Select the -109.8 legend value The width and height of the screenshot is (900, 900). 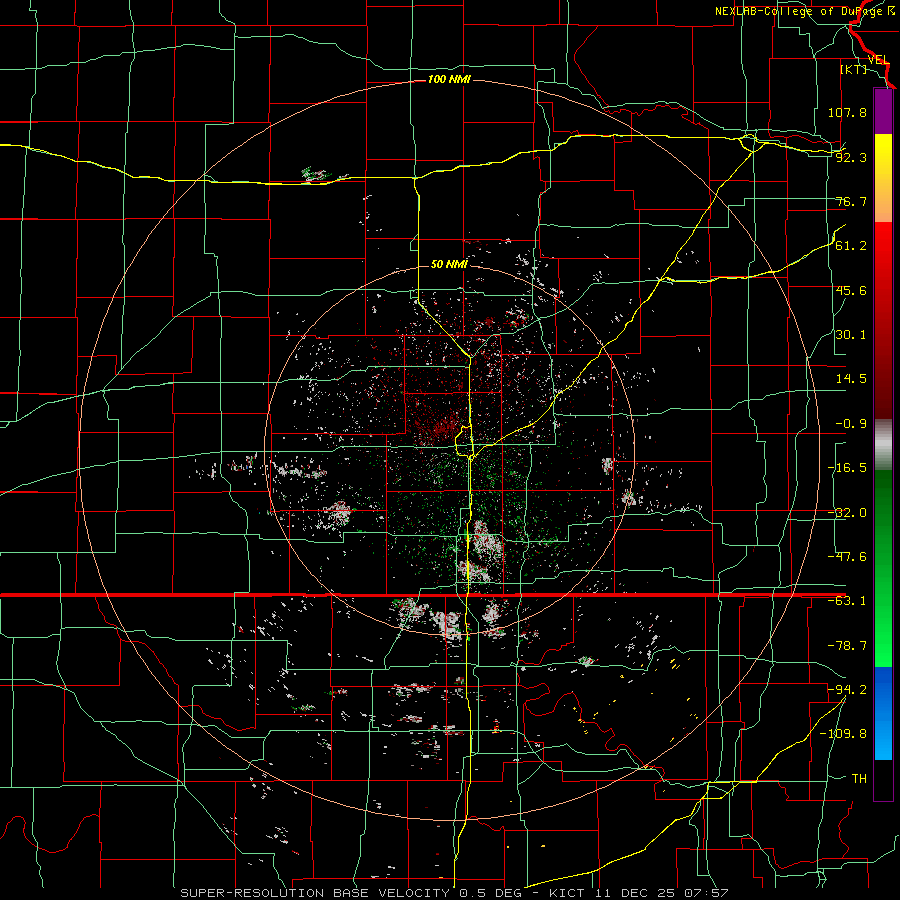(843, 734)
